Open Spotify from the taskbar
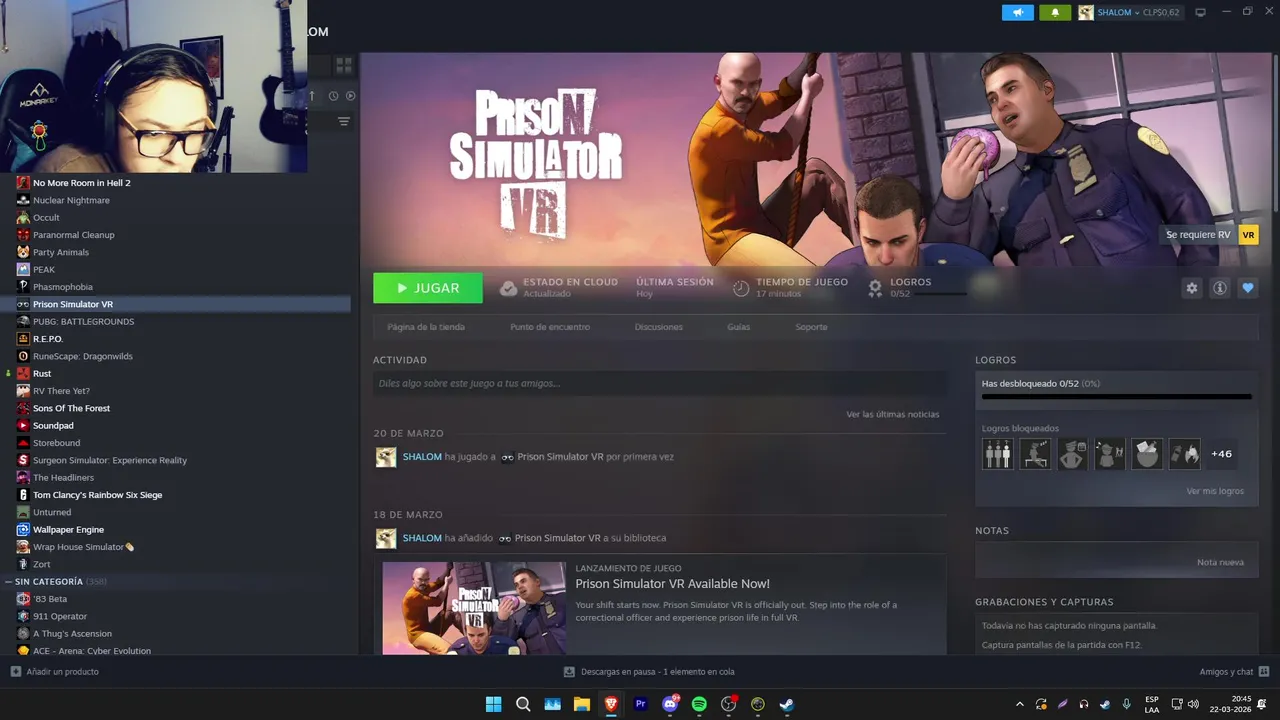 pyautogui.click(x=699, y=704)
